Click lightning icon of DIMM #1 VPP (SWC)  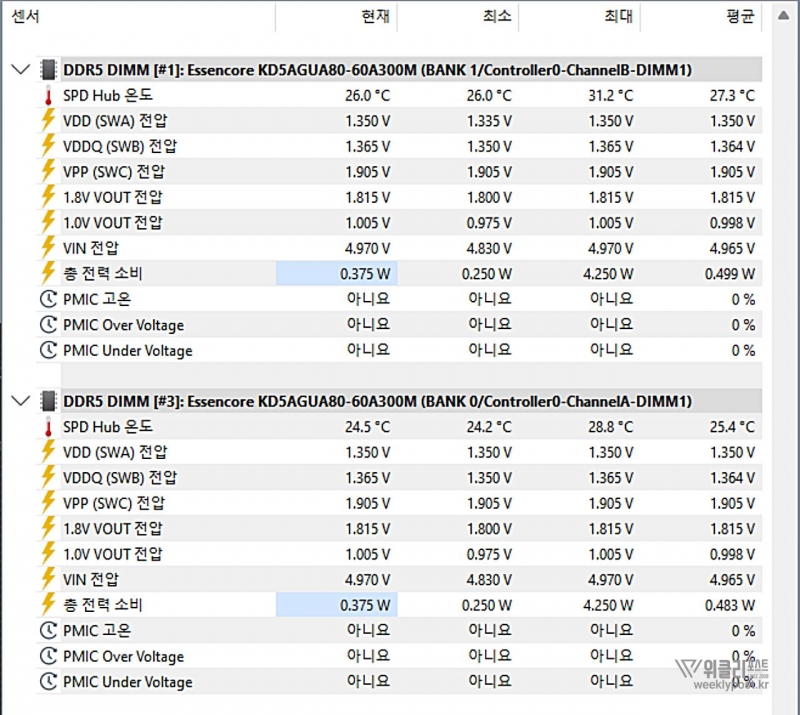click(48, 171)
